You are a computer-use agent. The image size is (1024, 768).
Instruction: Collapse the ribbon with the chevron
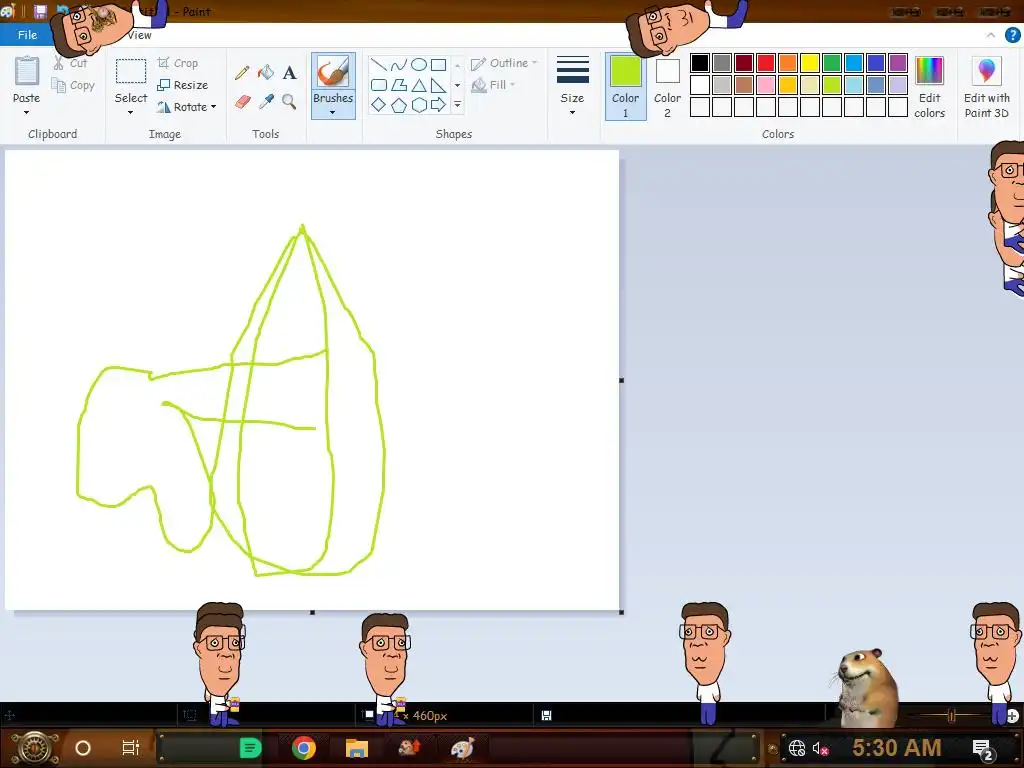point(991,35)
